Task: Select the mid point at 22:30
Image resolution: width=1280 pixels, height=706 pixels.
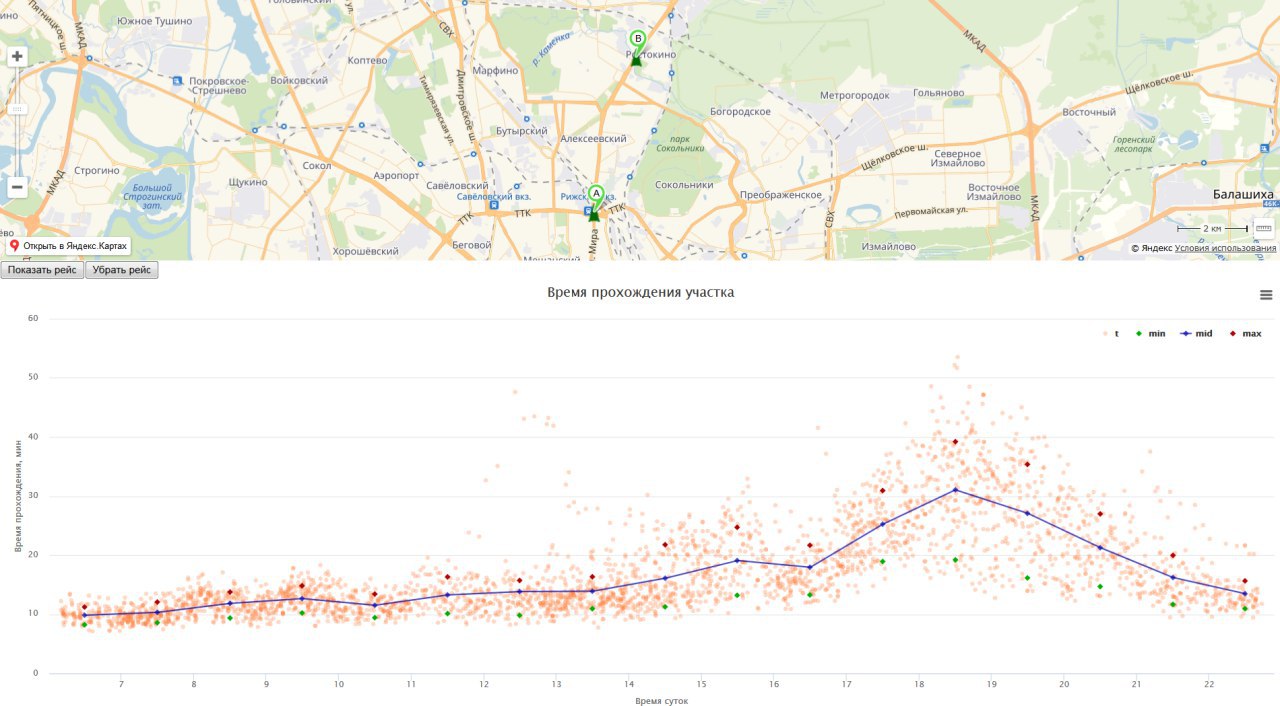Action: pyautogui.click(x=1245, y=593)
